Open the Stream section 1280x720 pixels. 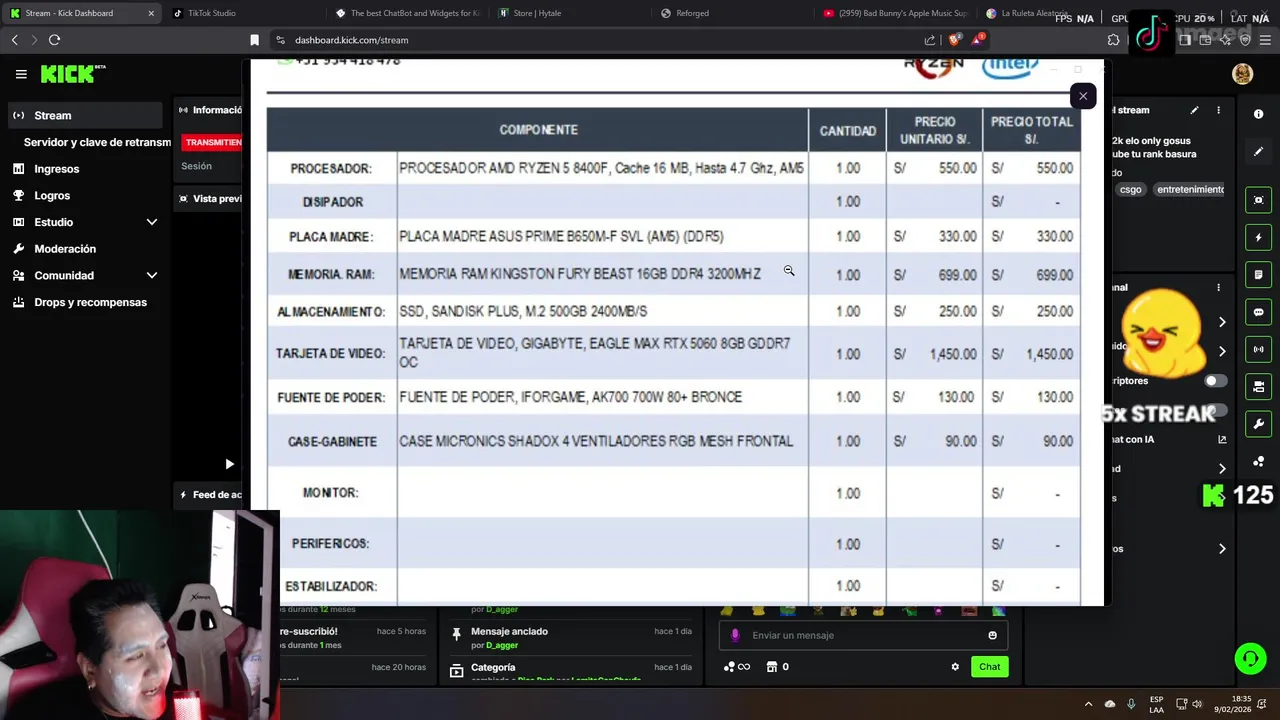85,115
